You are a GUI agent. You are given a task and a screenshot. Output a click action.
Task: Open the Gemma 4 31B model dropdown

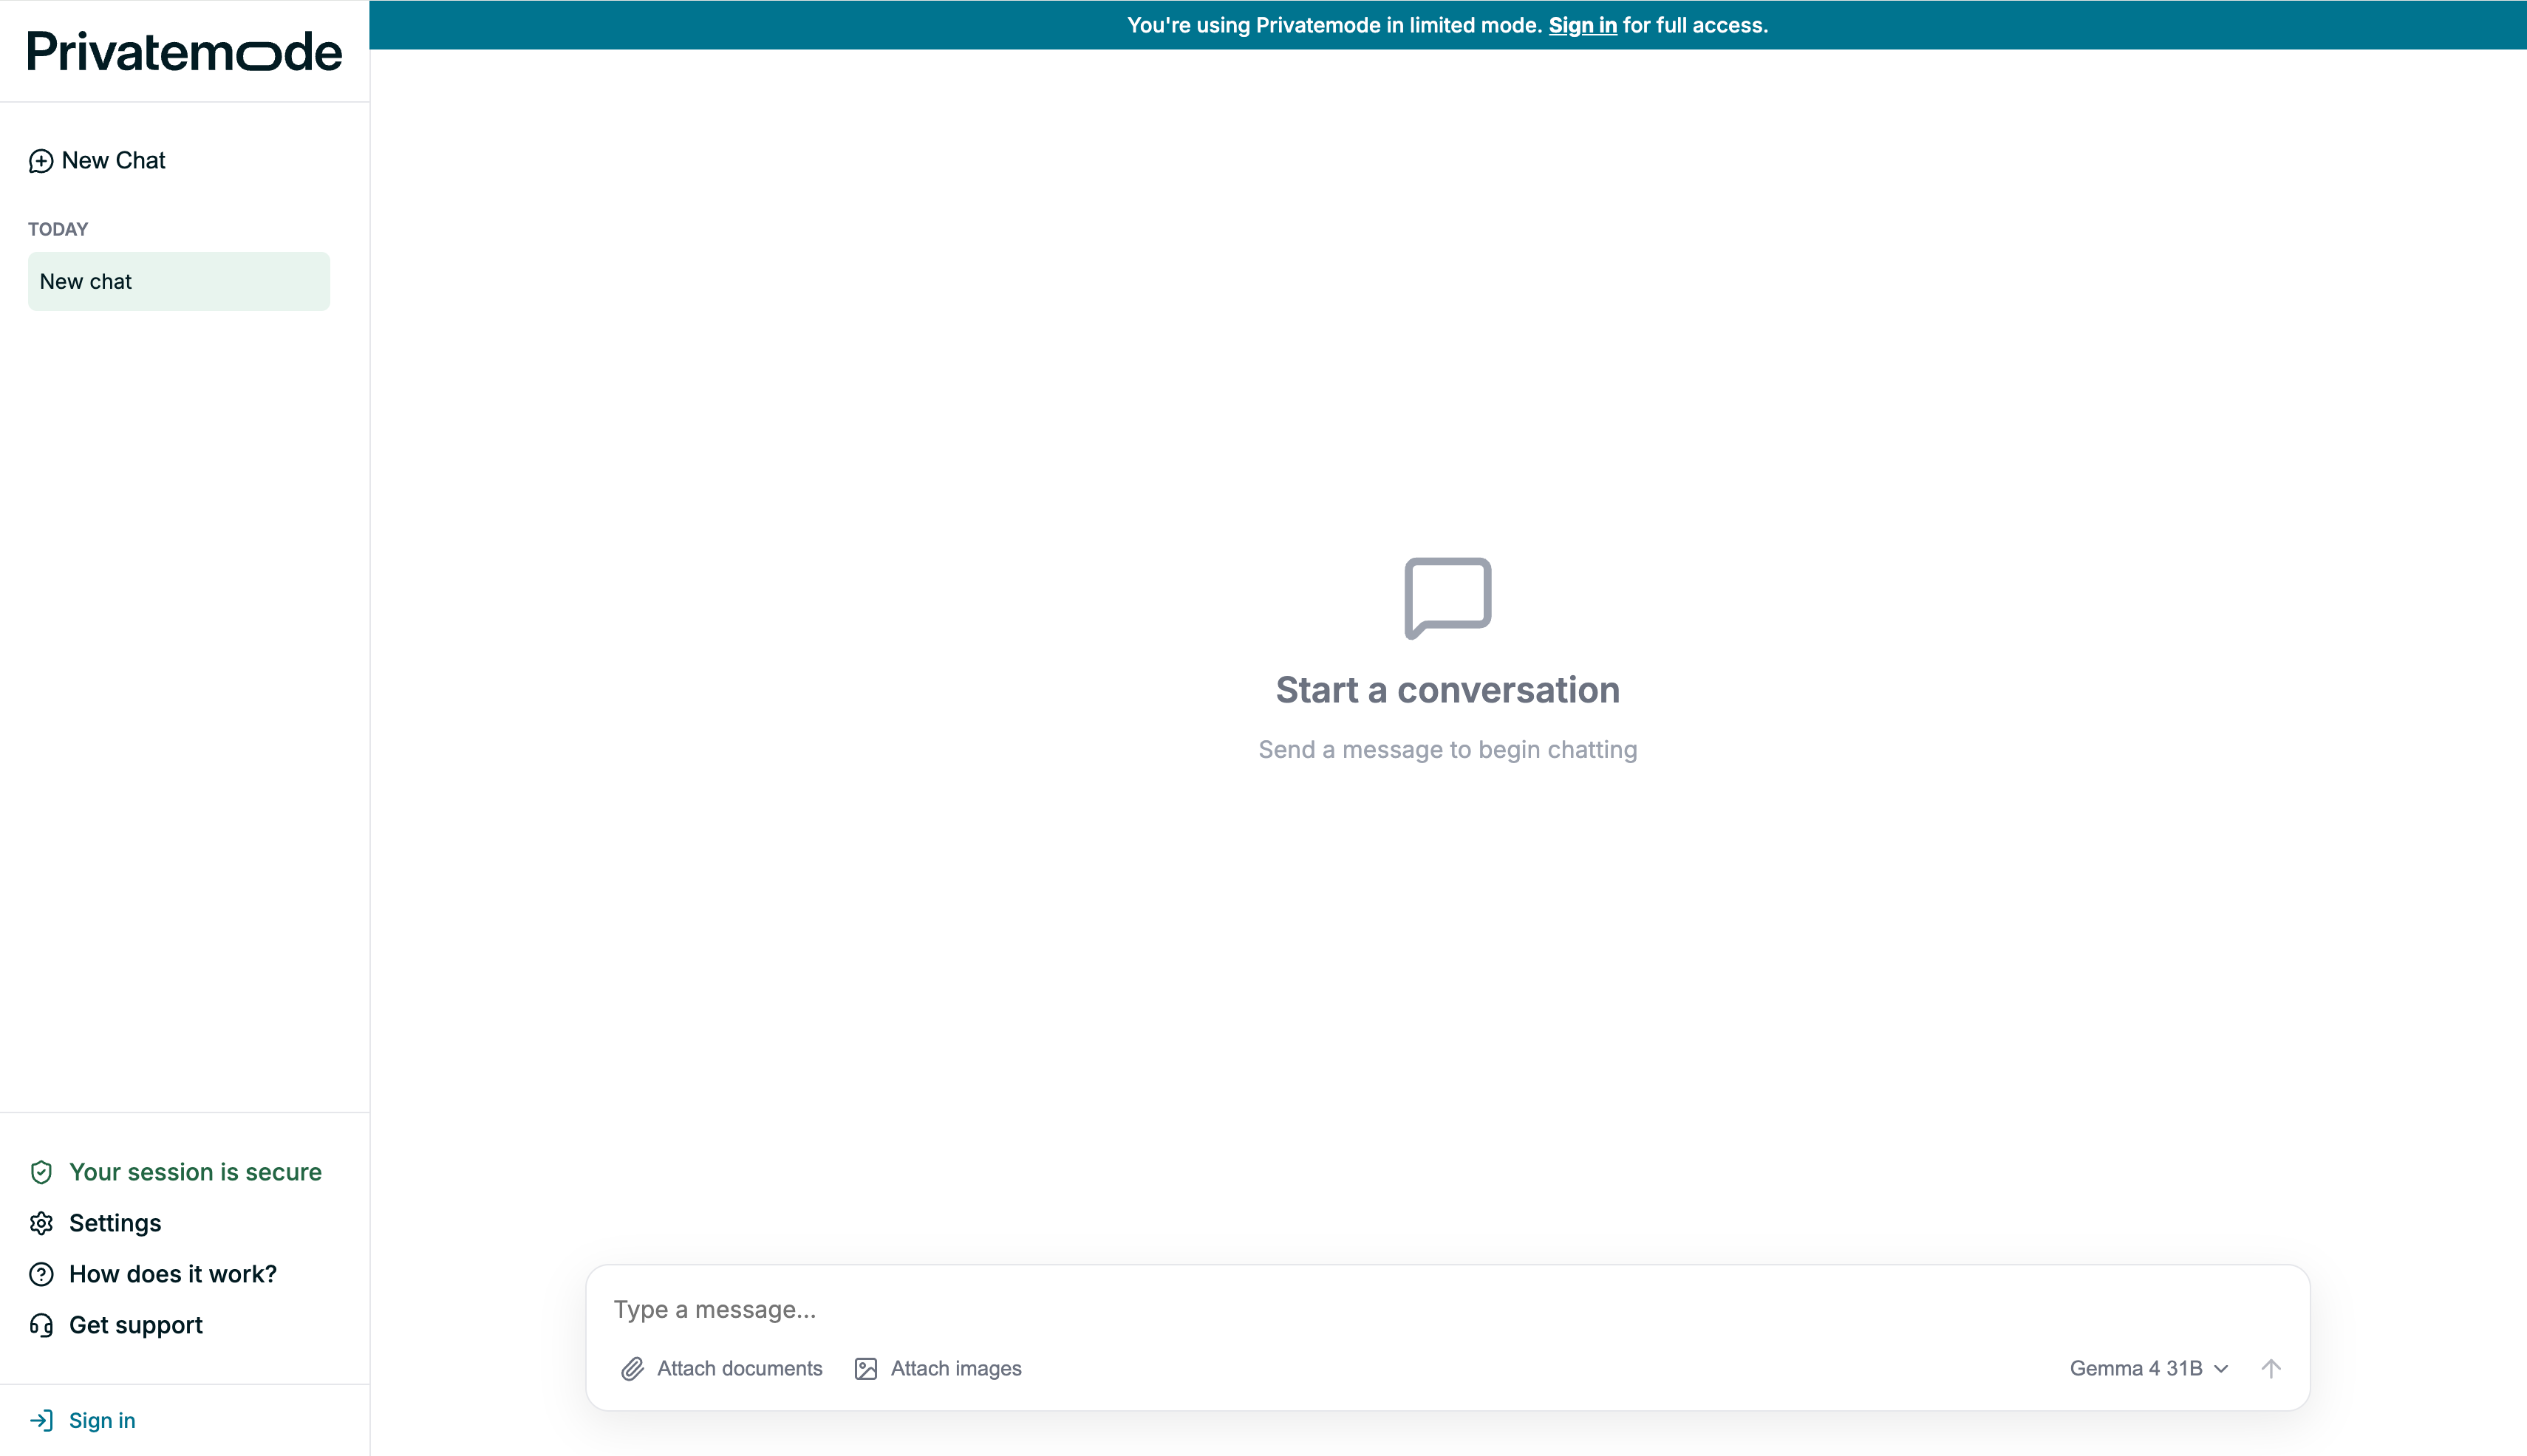pyautogui.click(x=2149, y=1369)
